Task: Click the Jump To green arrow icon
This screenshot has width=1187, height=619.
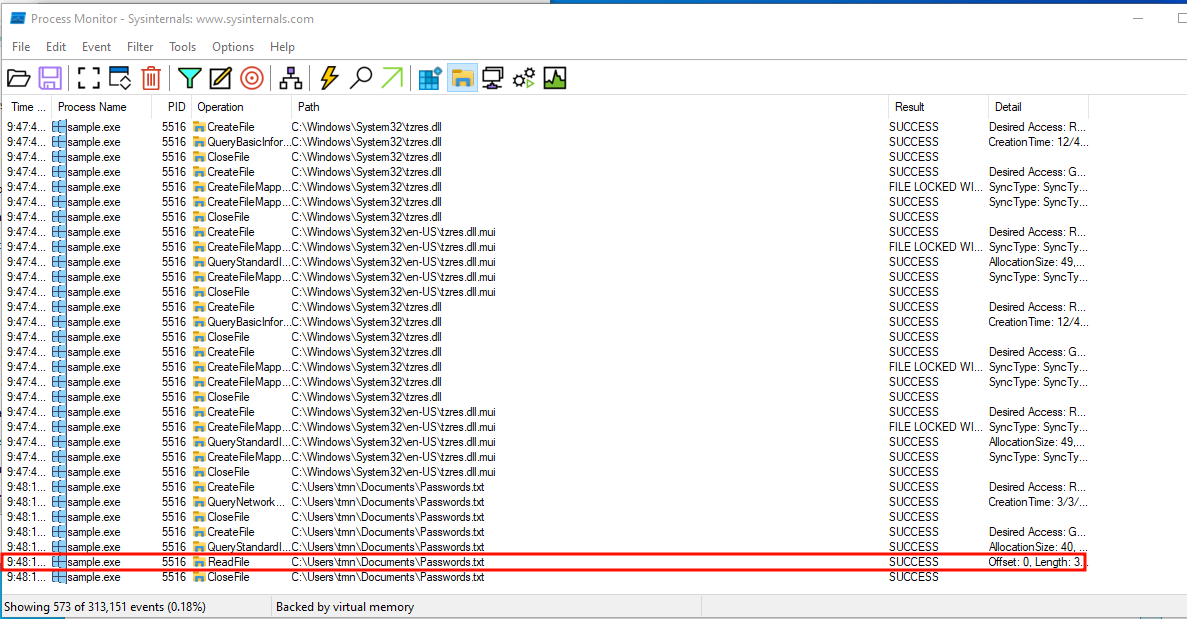Action: point(393,78)
